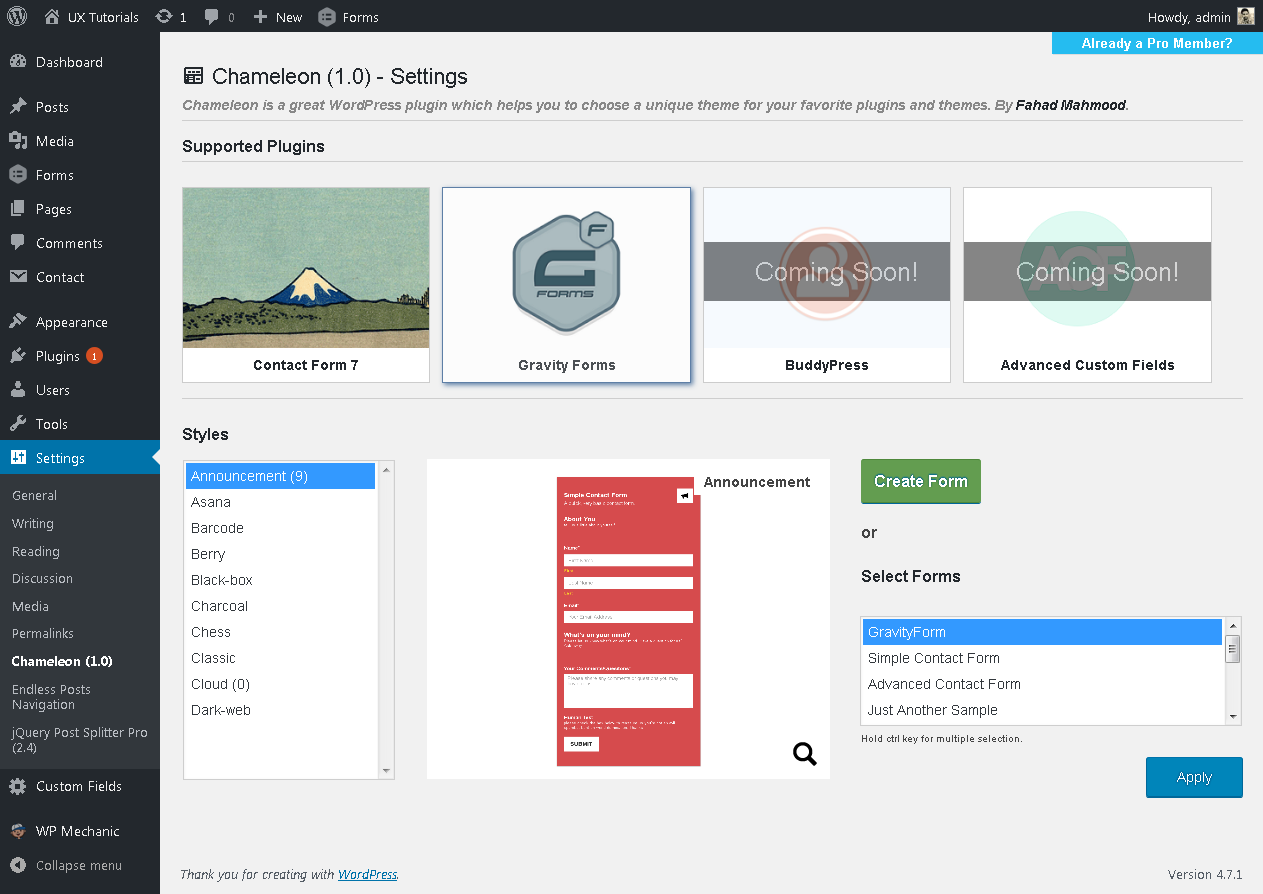The height and width of the screenshot is (894, 1263).
Task: Select Announcement (9) style
Action: click(x=280, y=476)
